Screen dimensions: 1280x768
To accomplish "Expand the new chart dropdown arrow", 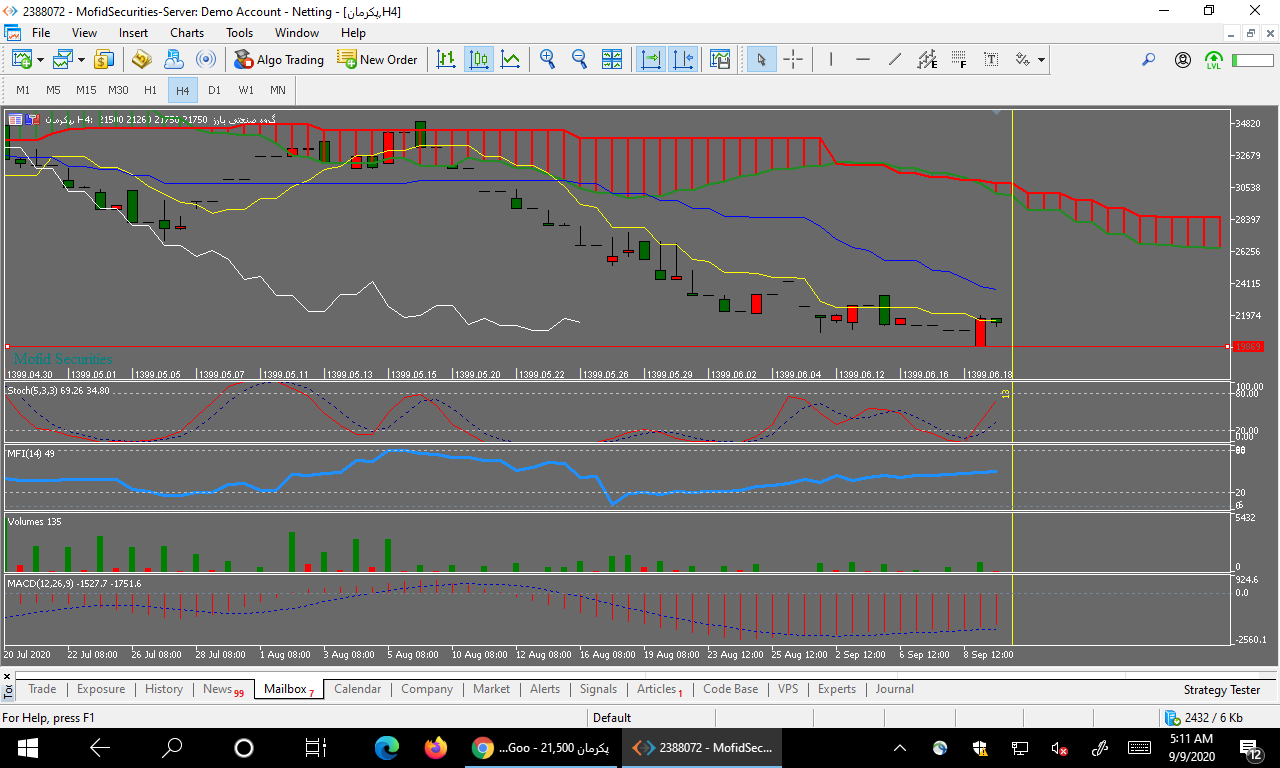I will point(40,60).
